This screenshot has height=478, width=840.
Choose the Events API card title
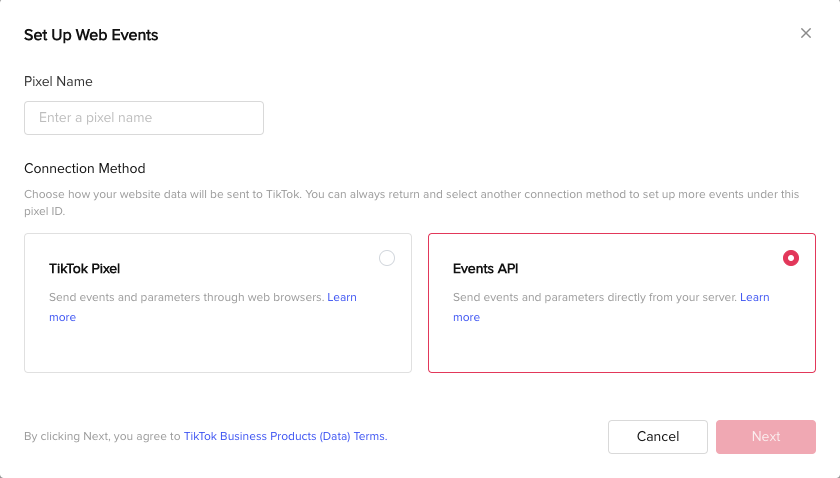(x=485, y=268)
